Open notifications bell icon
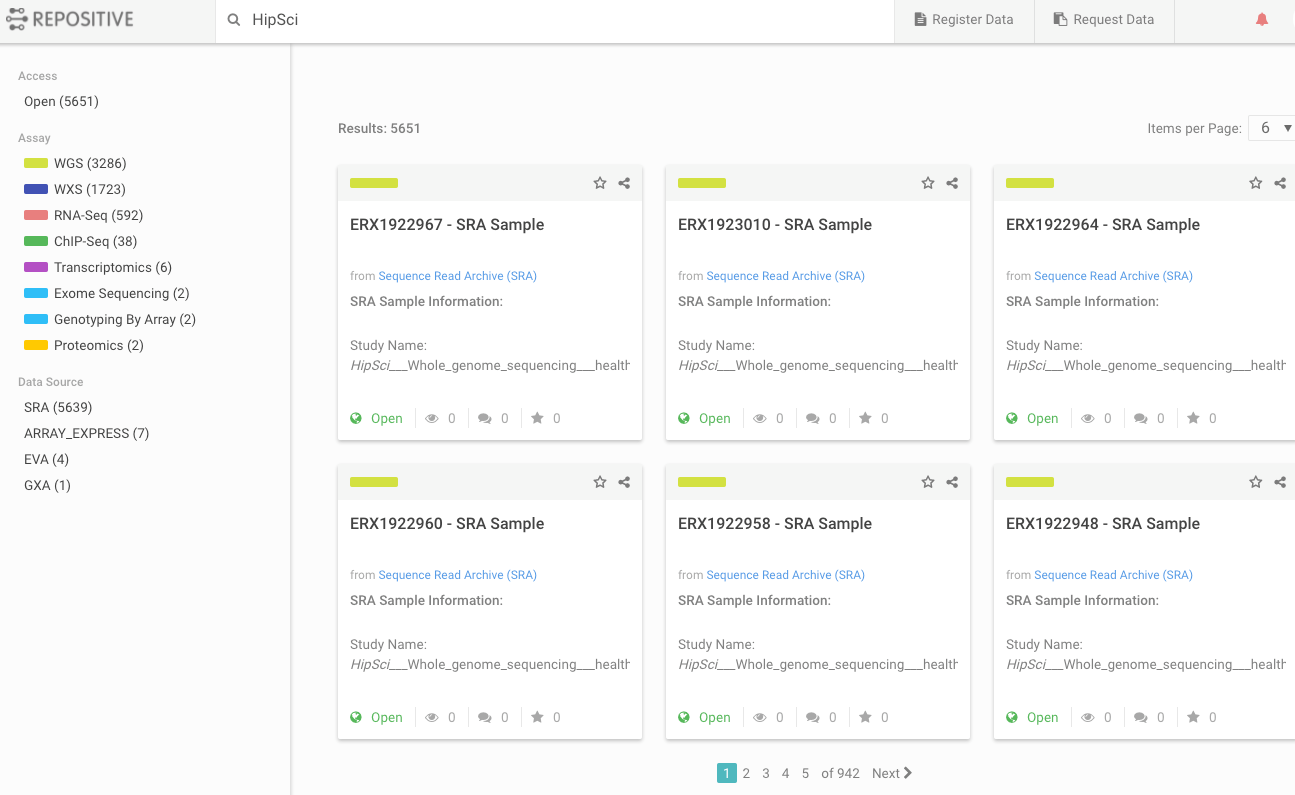Image resolution: width=1295 pixels, height=795 pixels. pos(1261,20)
